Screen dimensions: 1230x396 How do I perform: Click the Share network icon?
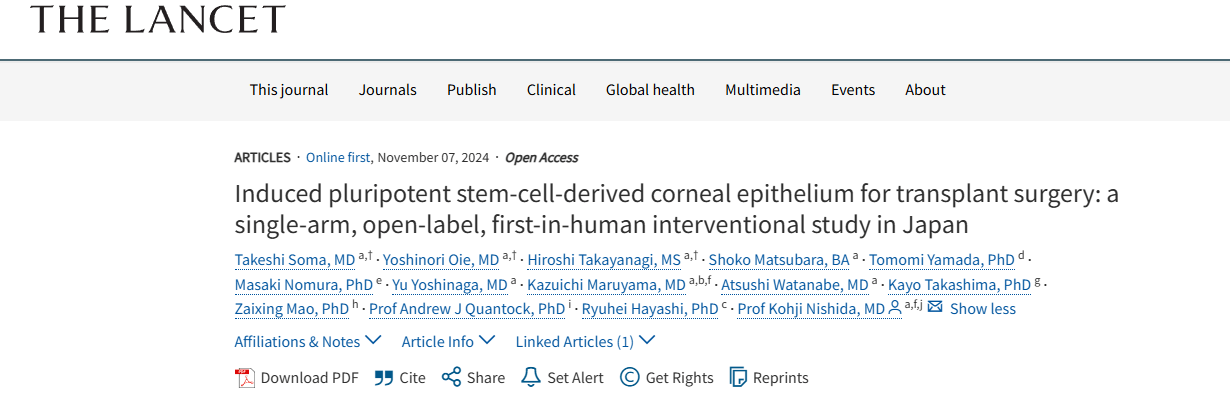pyautogui.click(x=451, y=377)
